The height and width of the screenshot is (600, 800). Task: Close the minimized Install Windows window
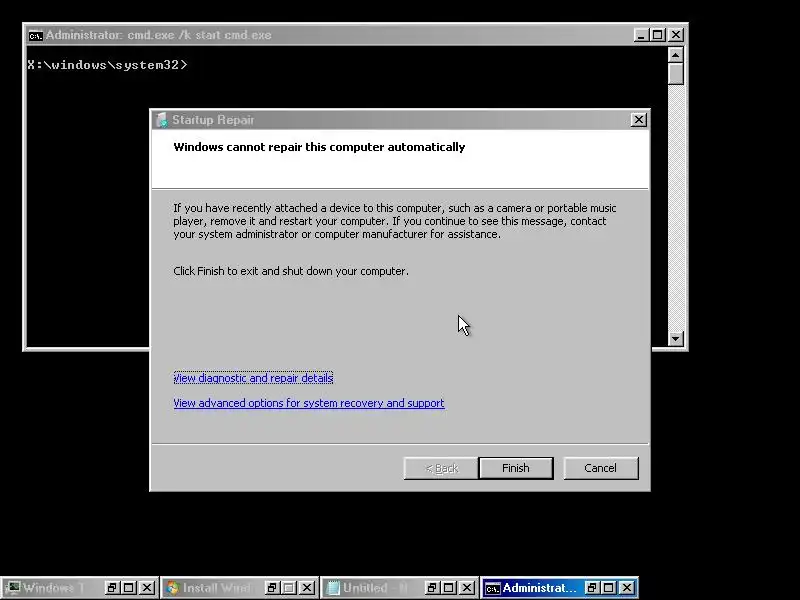tap(307, 588)
